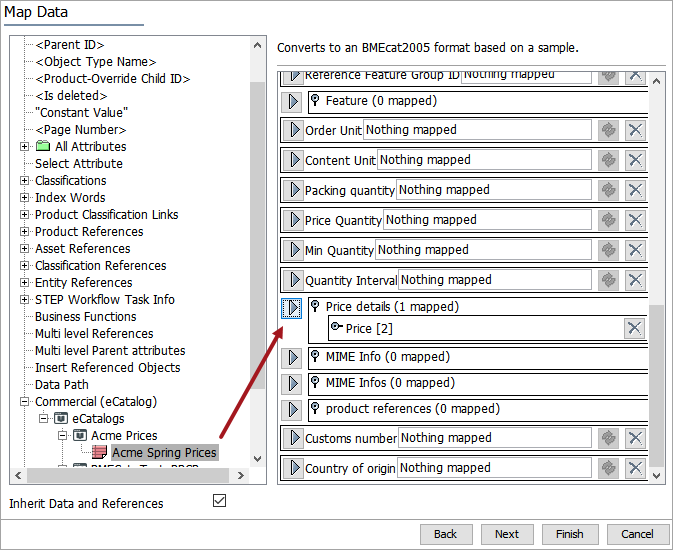The width and height of the screenshot is (673, 550).
Task: Click the transform icon in the Customs number row
Action: pos(608,438)
